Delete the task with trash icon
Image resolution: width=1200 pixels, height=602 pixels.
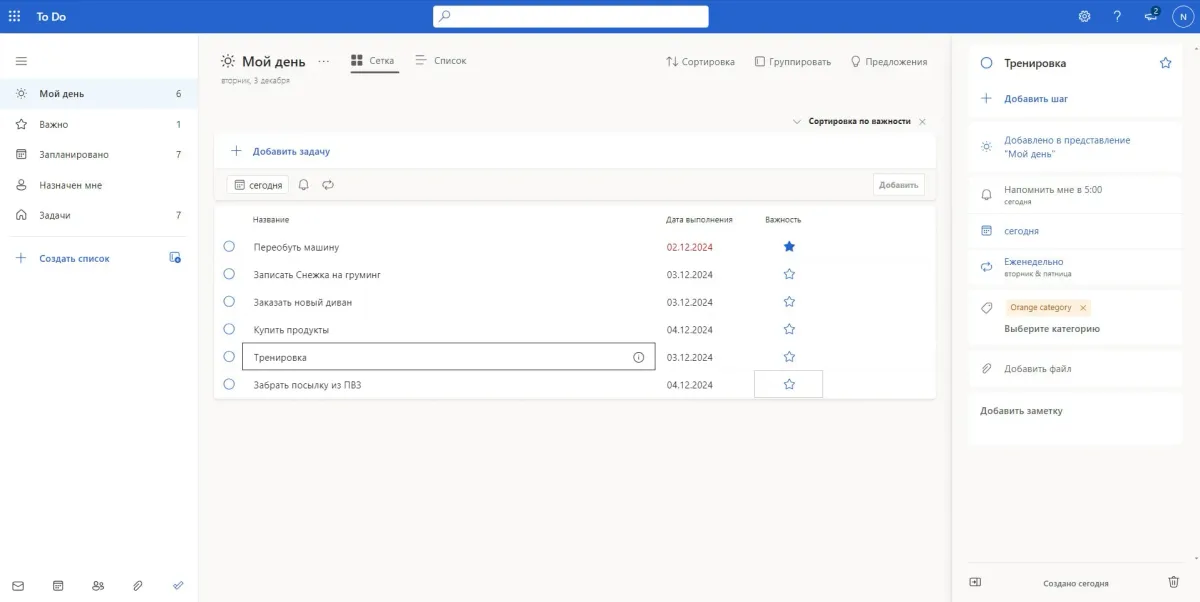click(x=1173, y=582)
